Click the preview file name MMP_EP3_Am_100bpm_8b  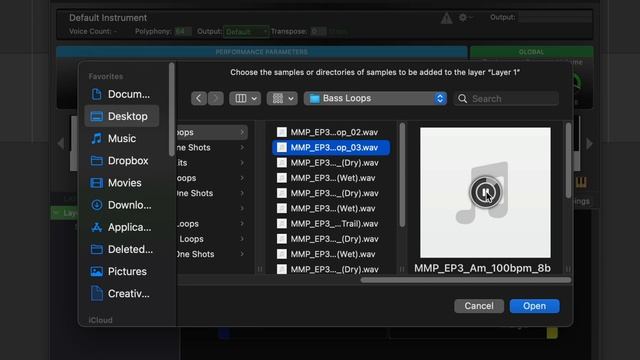(482, 268)
